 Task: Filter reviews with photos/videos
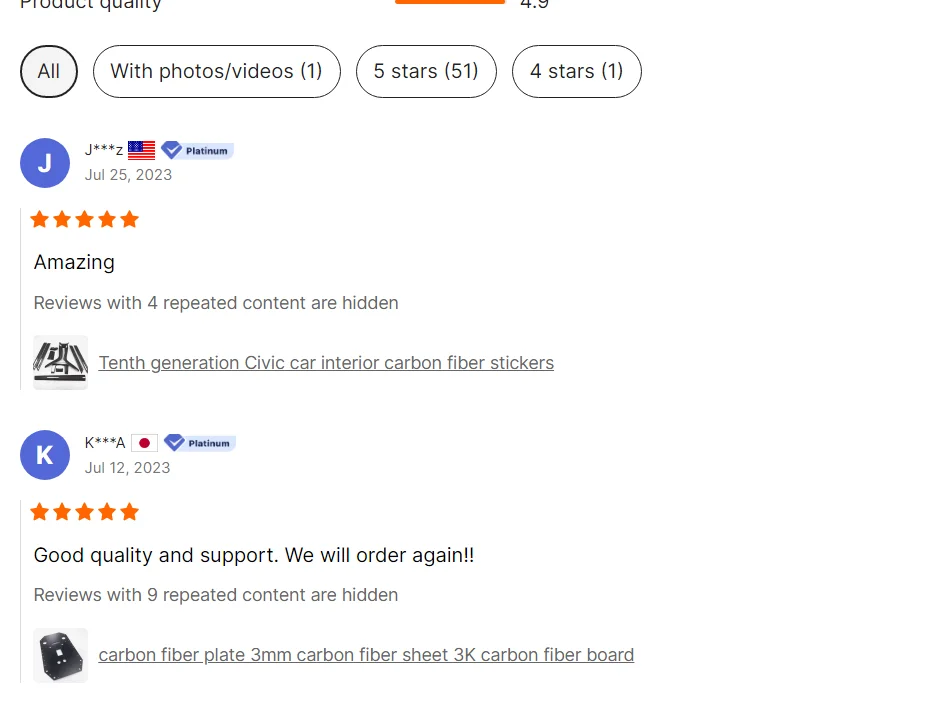point(216,72)
